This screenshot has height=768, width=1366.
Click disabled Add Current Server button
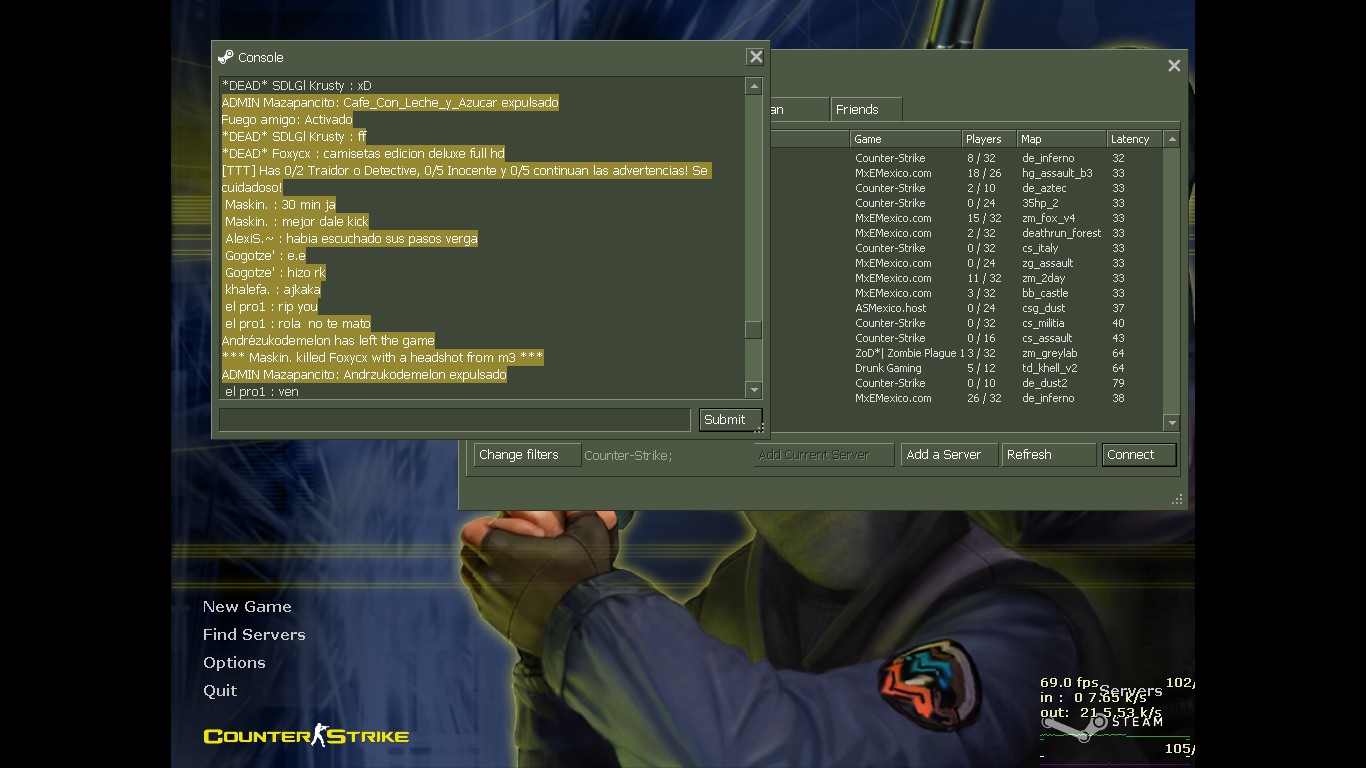(x=824, y=455)
